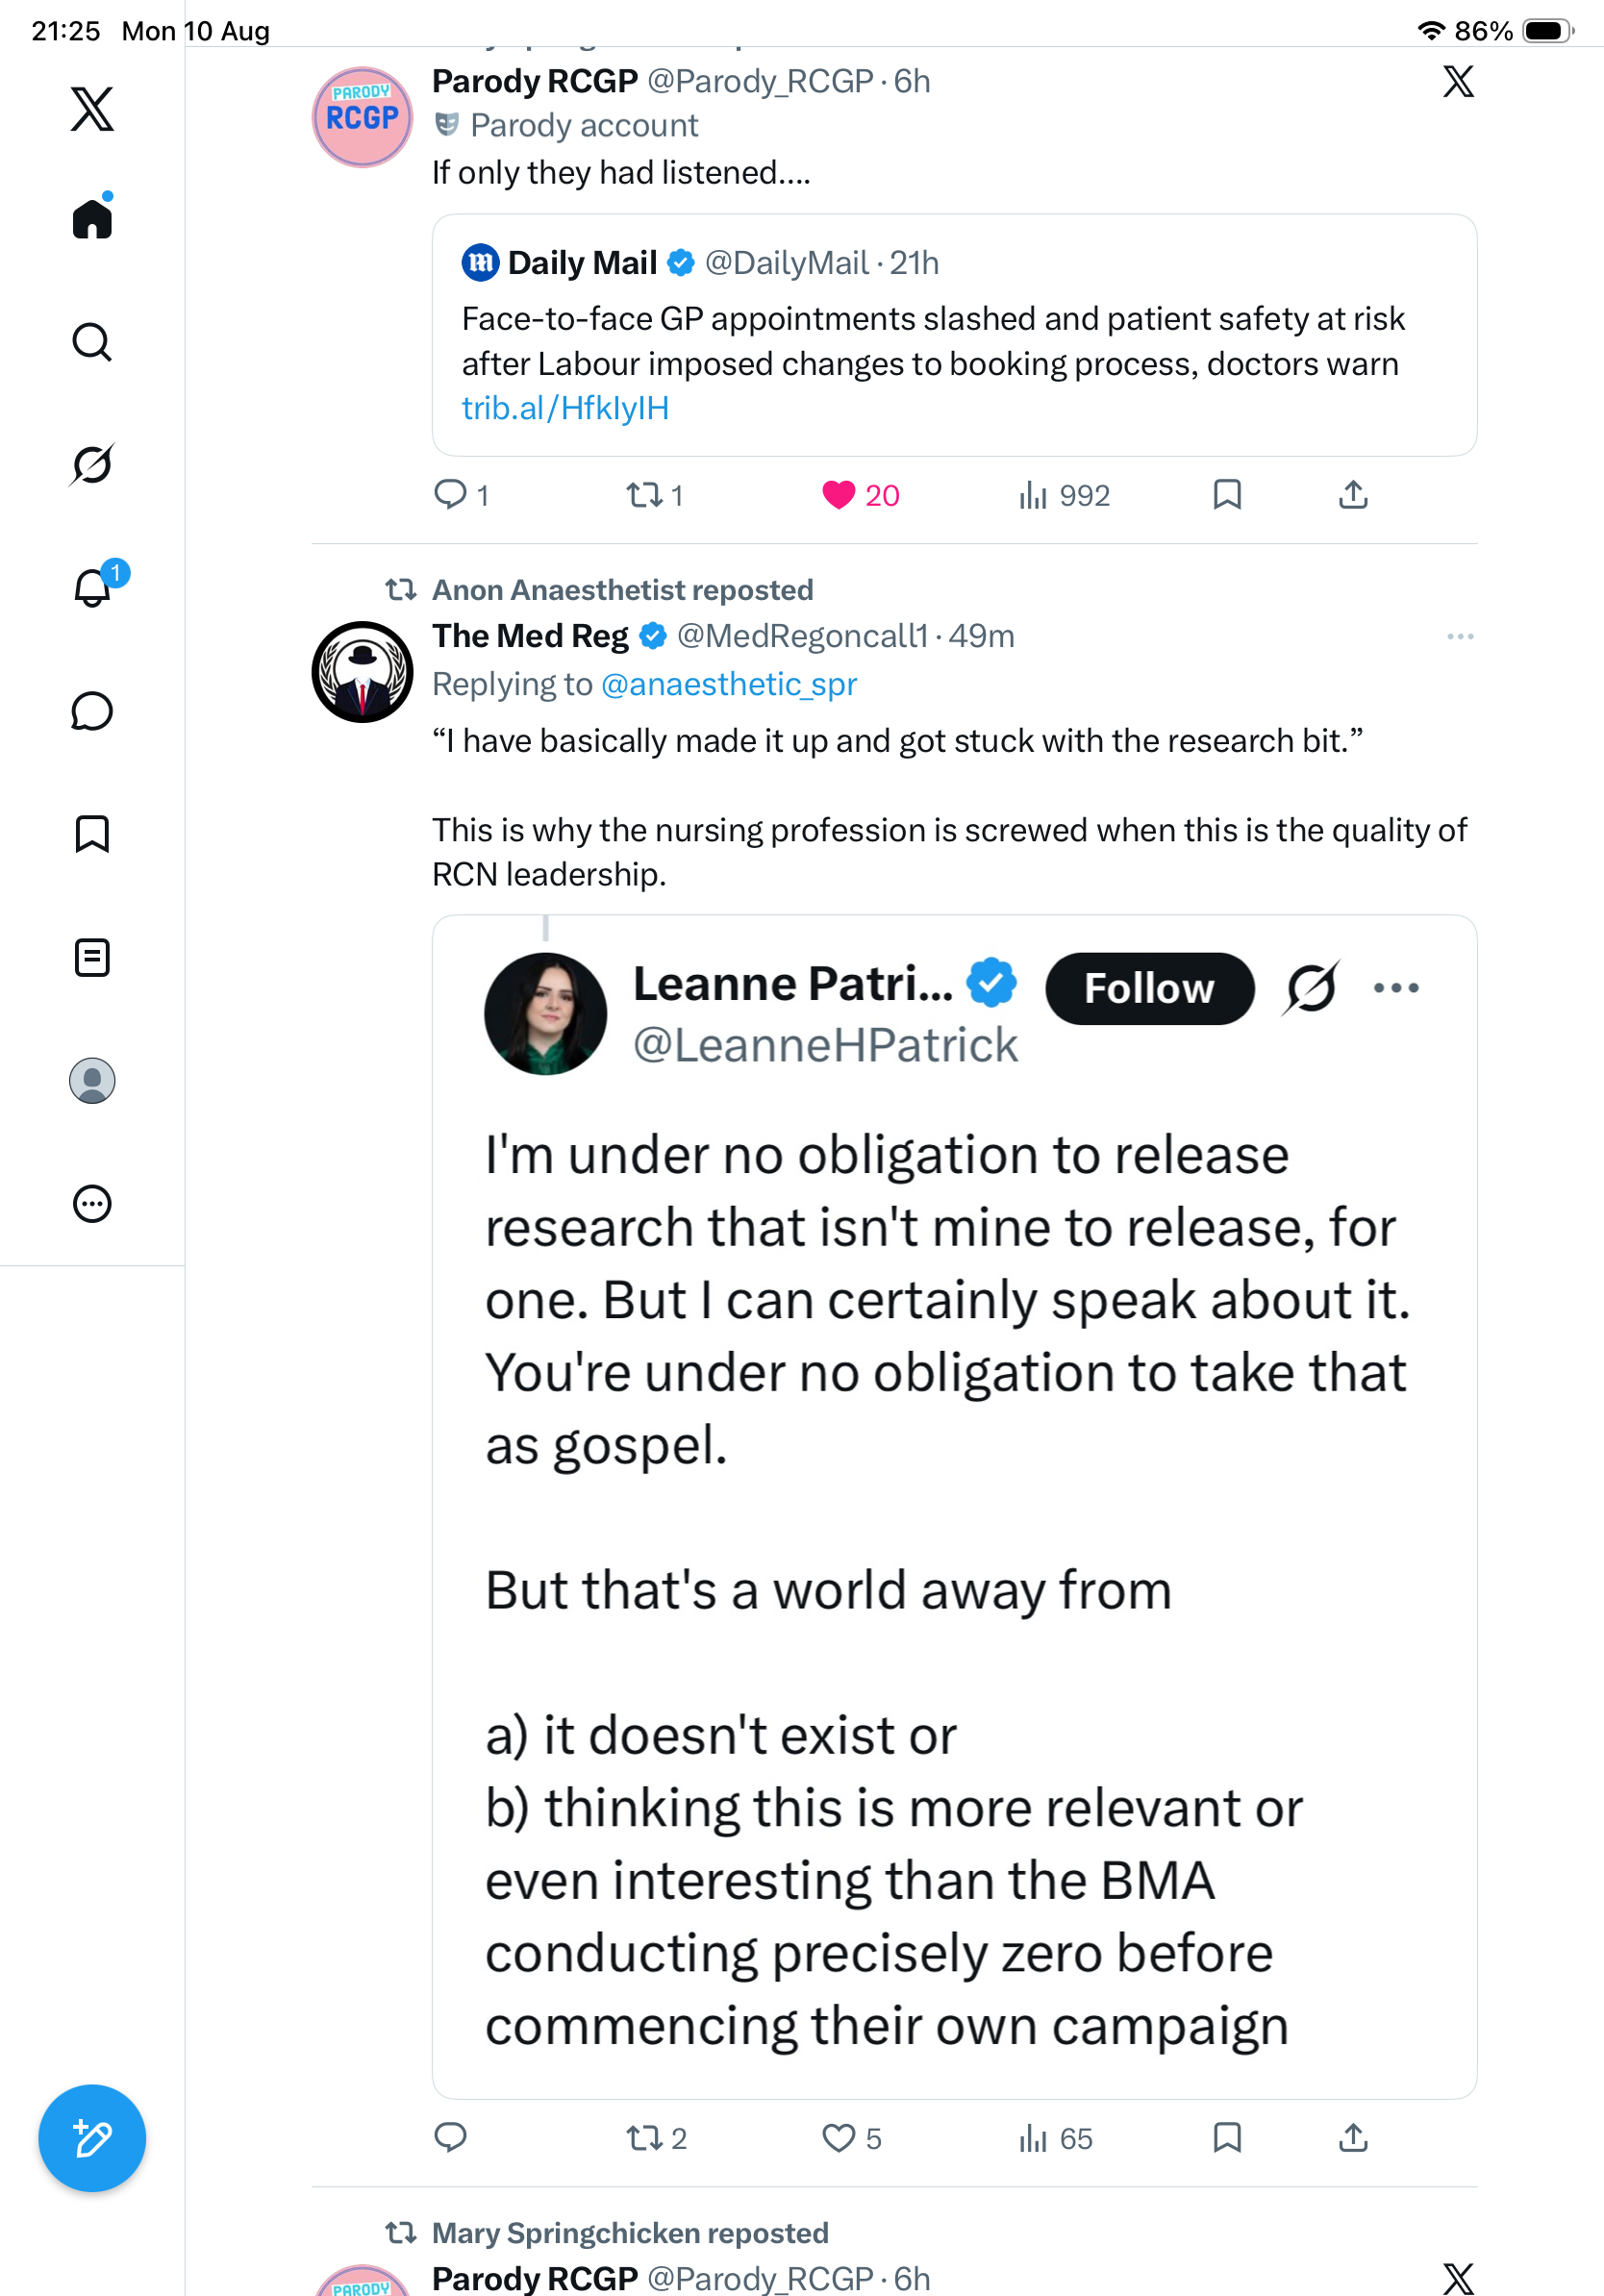
Task: View analytics showing 992 views
Action: [x=1064, y=495]
